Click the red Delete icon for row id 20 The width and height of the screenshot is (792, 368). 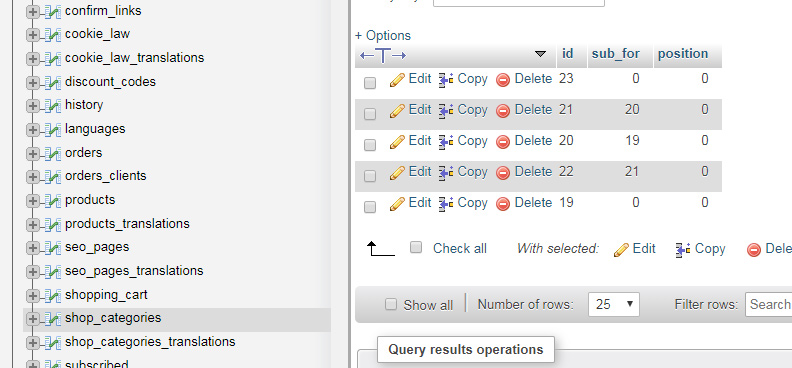503,142
